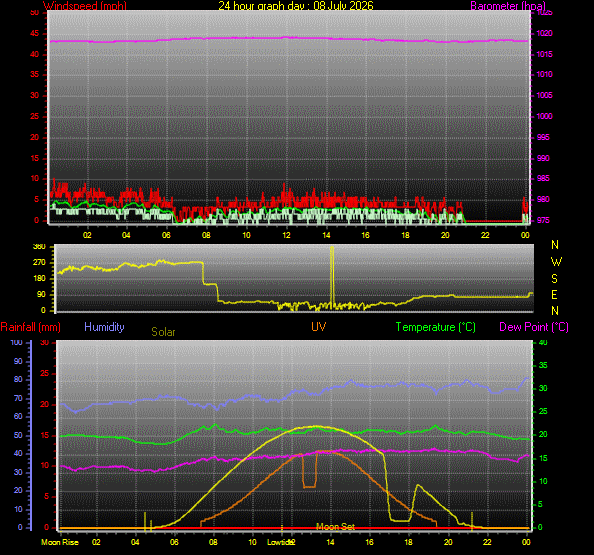Click the Temperature (°C) legend label
This screenshot has height=555, width=594.
(436, 327)
